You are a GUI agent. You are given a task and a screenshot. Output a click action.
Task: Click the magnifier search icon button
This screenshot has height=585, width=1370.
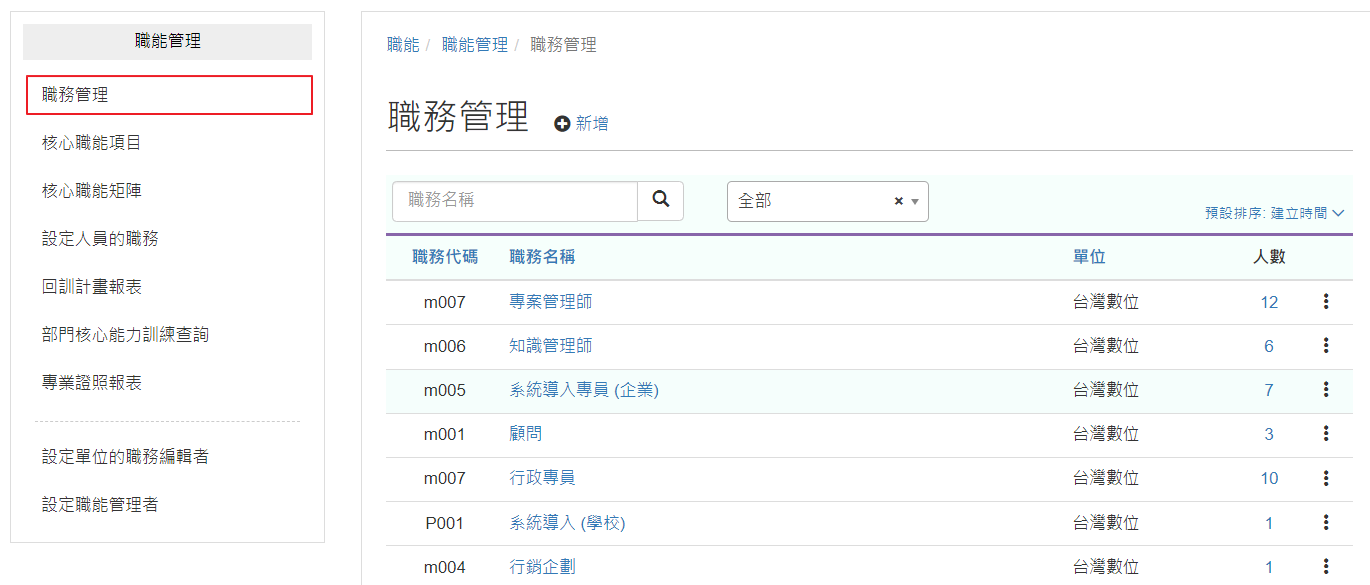661,200
